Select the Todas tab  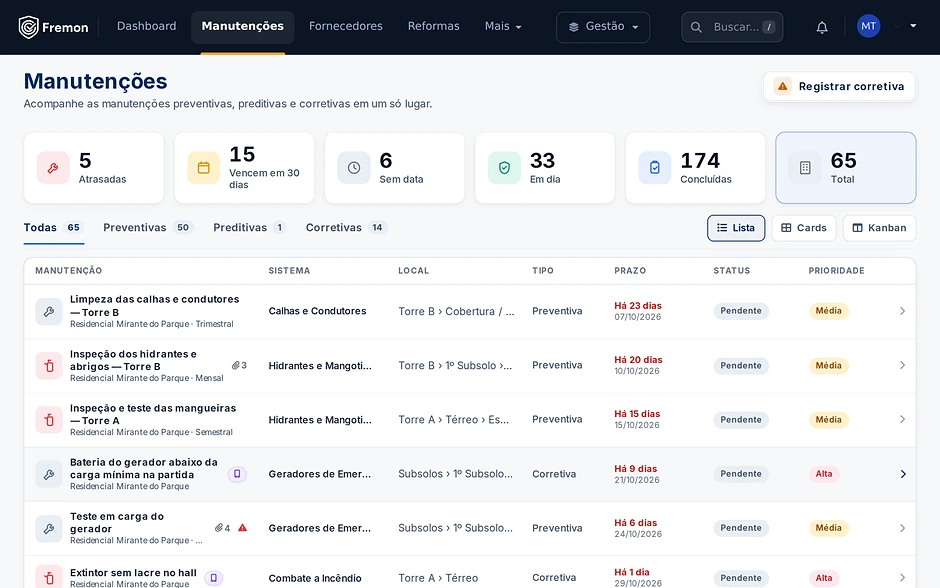coord(53,228)
